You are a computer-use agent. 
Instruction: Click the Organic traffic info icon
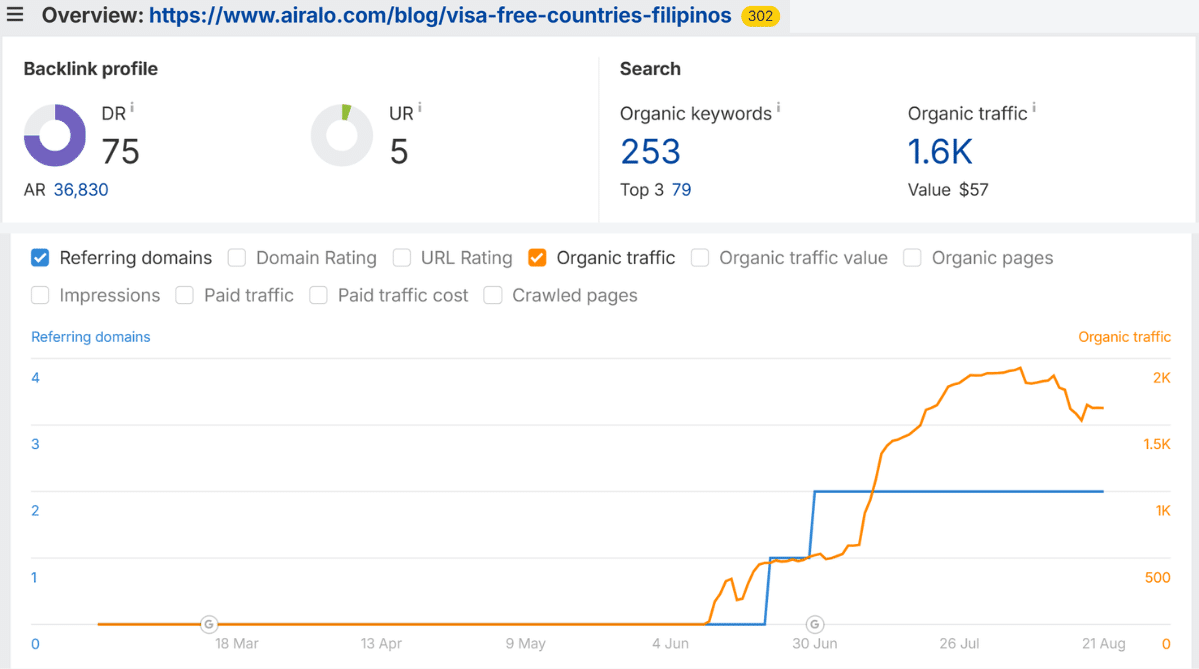click(x=1034, y=108)
